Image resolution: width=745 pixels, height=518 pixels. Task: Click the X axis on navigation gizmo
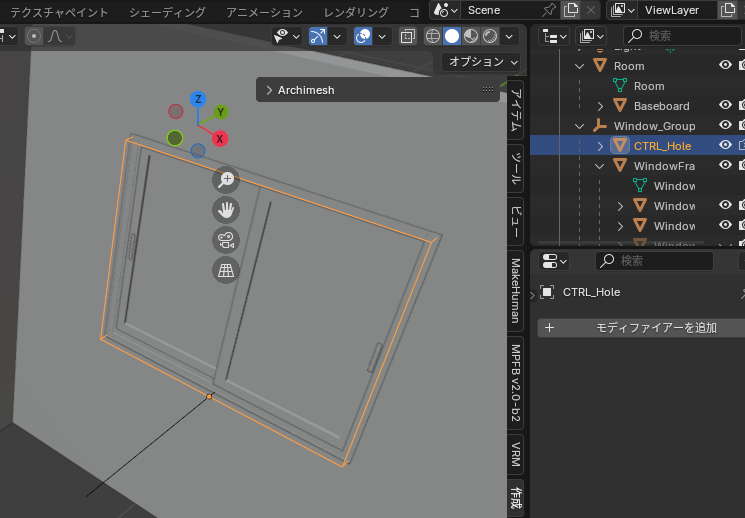(220, 139)
